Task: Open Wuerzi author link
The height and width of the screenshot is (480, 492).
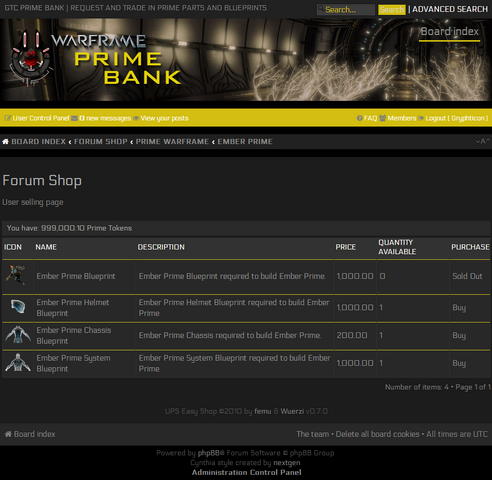Action: 292,411
